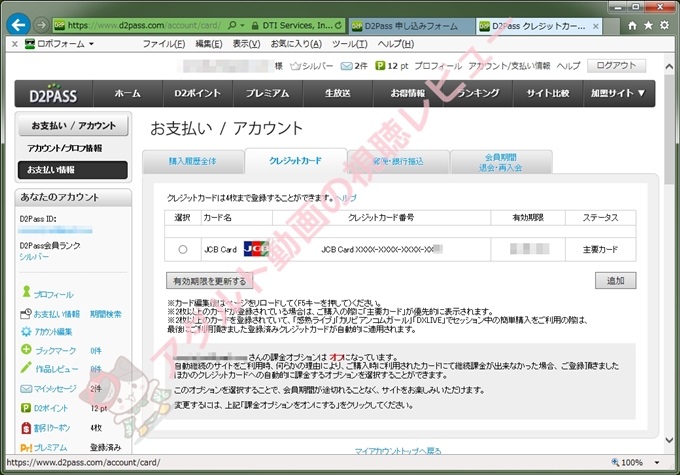Image resolution: width=680 pixels, height=475 pixels.
Task: Click ブックマーク green plus icon
Action: tap(26, 349)
